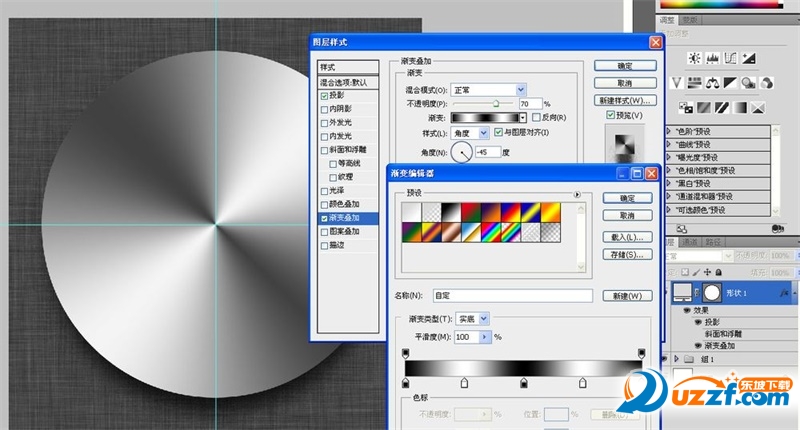Screen dimensions: 800x430
Task: Uncheck the 投影 drop shadow checkbox
Action: click(x=324, y=96)
